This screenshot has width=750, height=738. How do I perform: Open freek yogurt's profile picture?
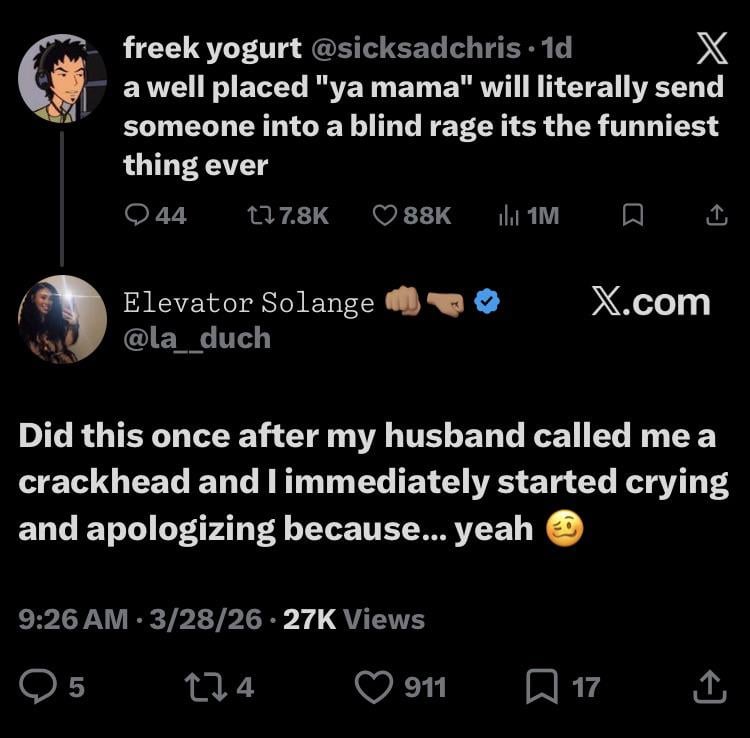point(62,78)
